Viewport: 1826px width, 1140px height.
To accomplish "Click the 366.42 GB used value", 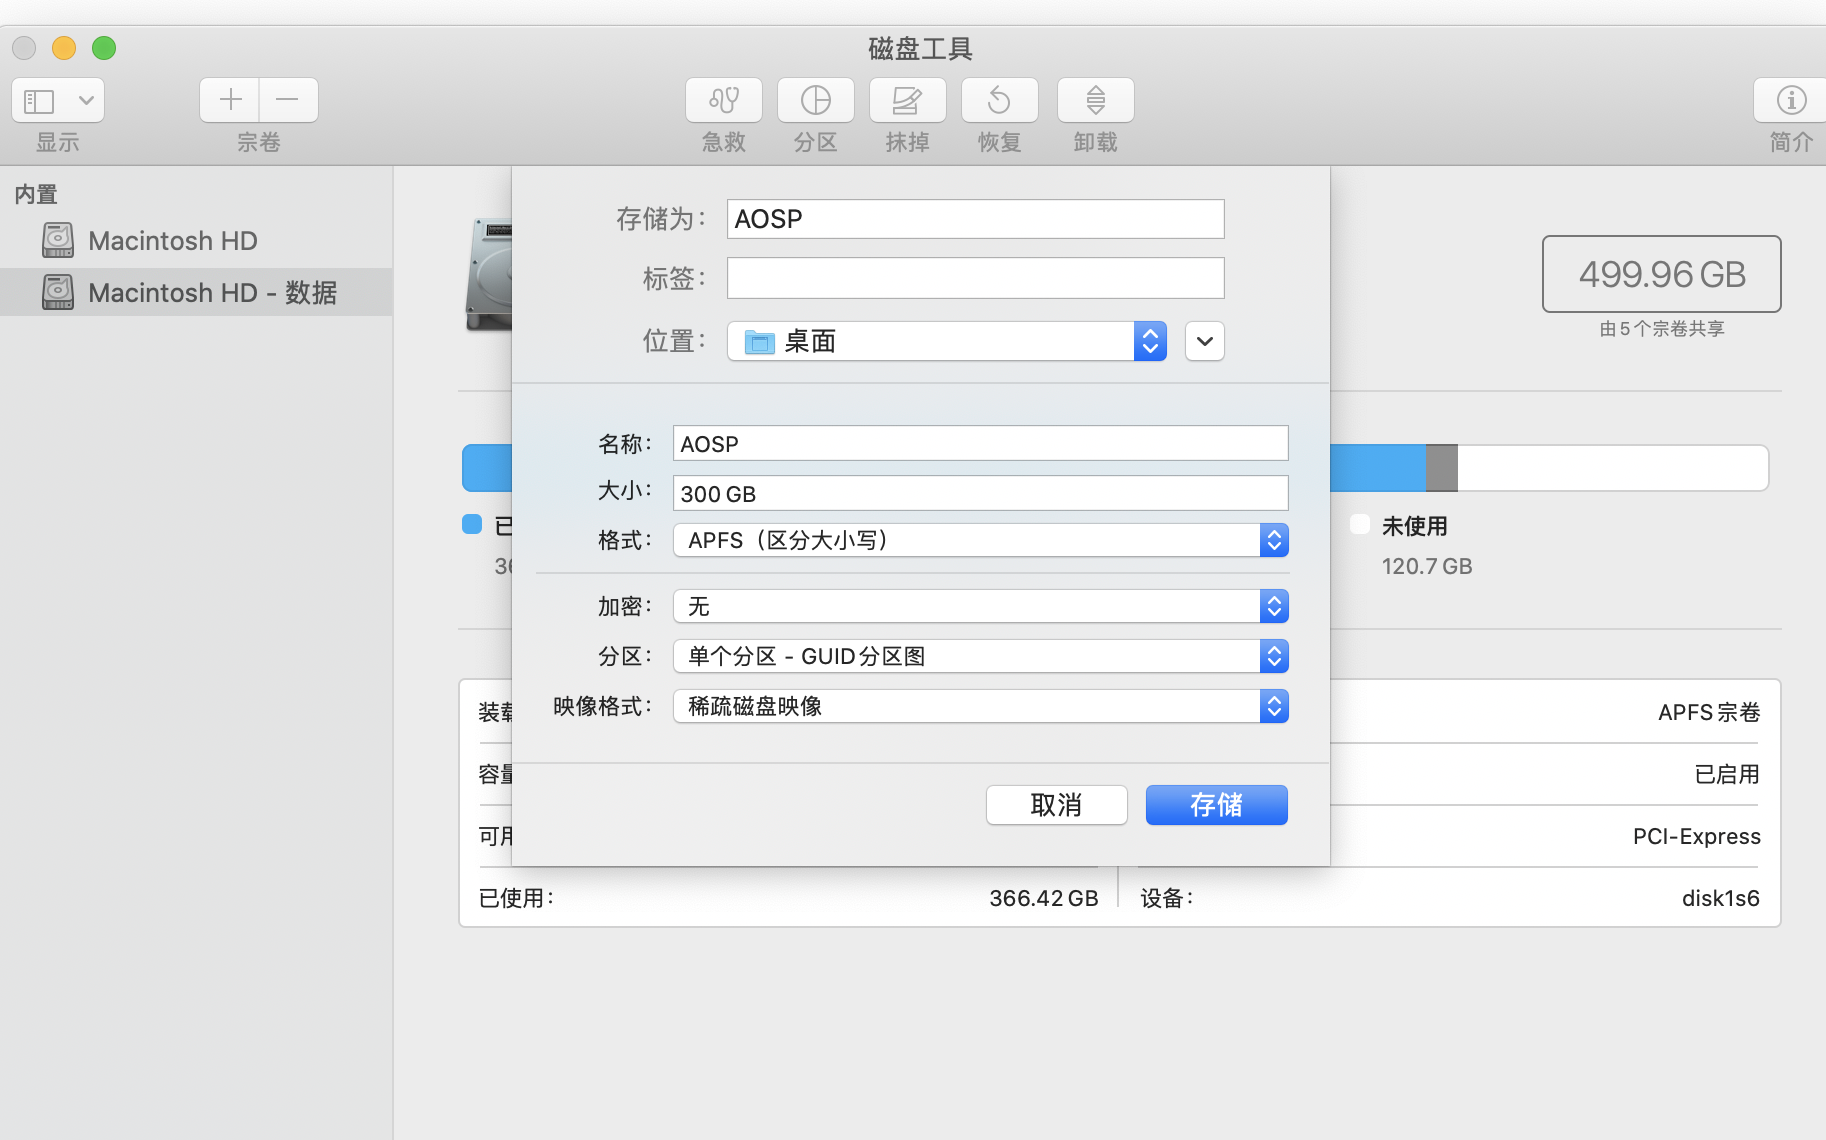I will 1043,898.
